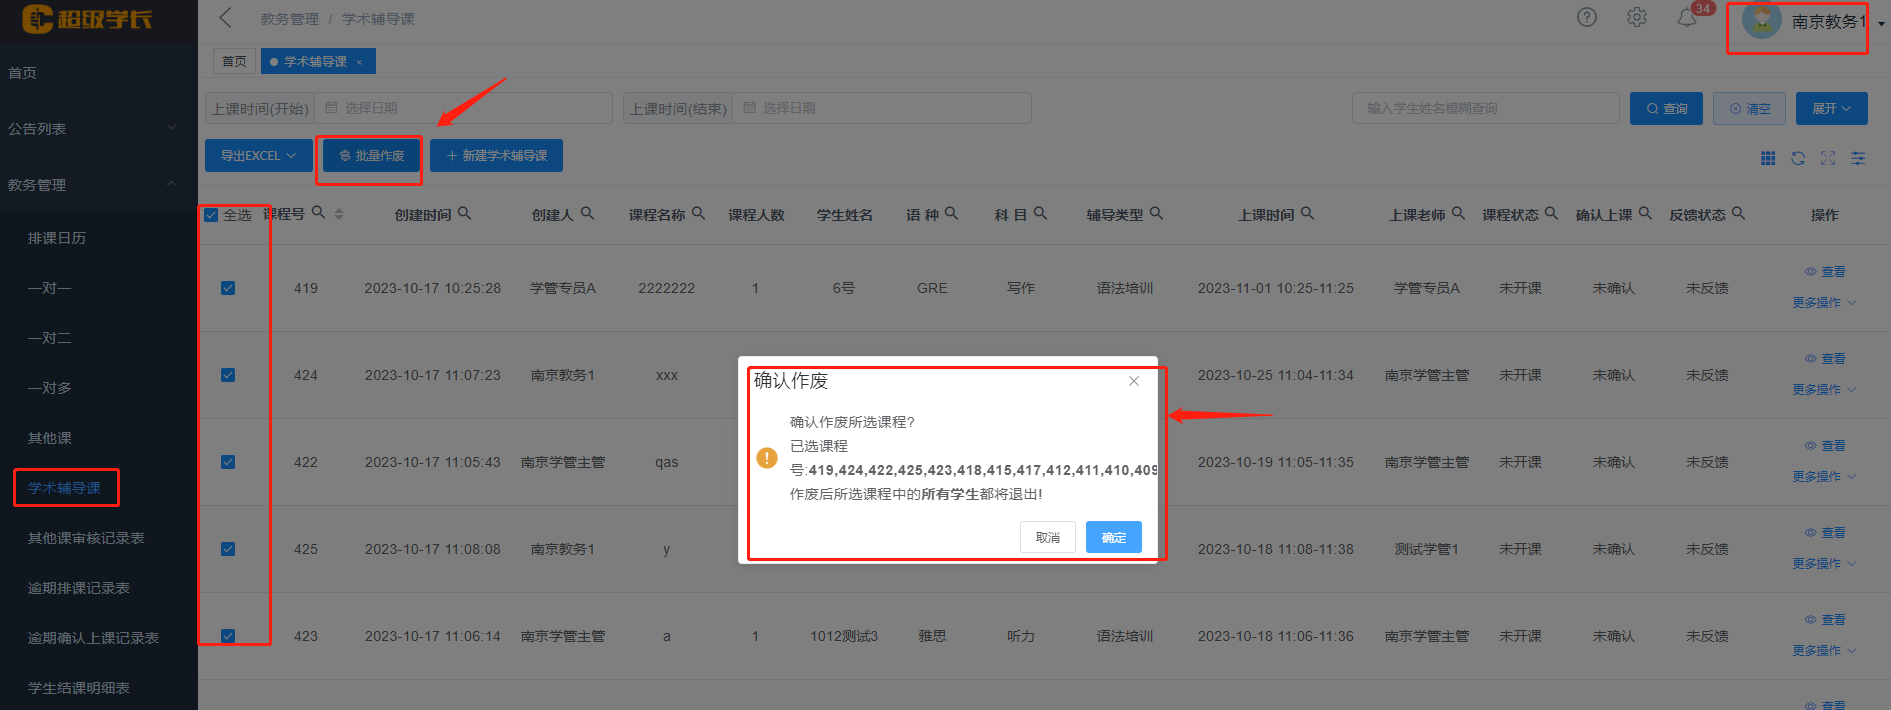The width and height of the screenshot is (1891, 710).
Task: Uncheck the 全选 select-all checkbox
Action: (211, 215)
